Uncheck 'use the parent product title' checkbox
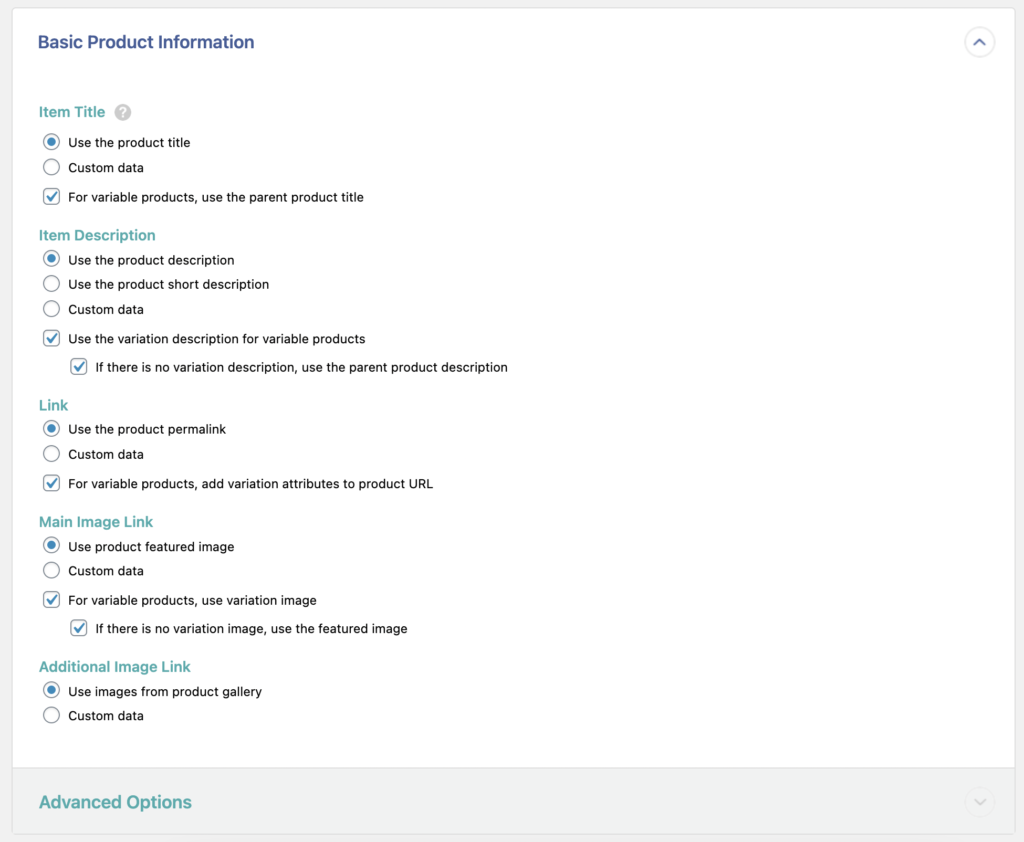 coord(51,197)
